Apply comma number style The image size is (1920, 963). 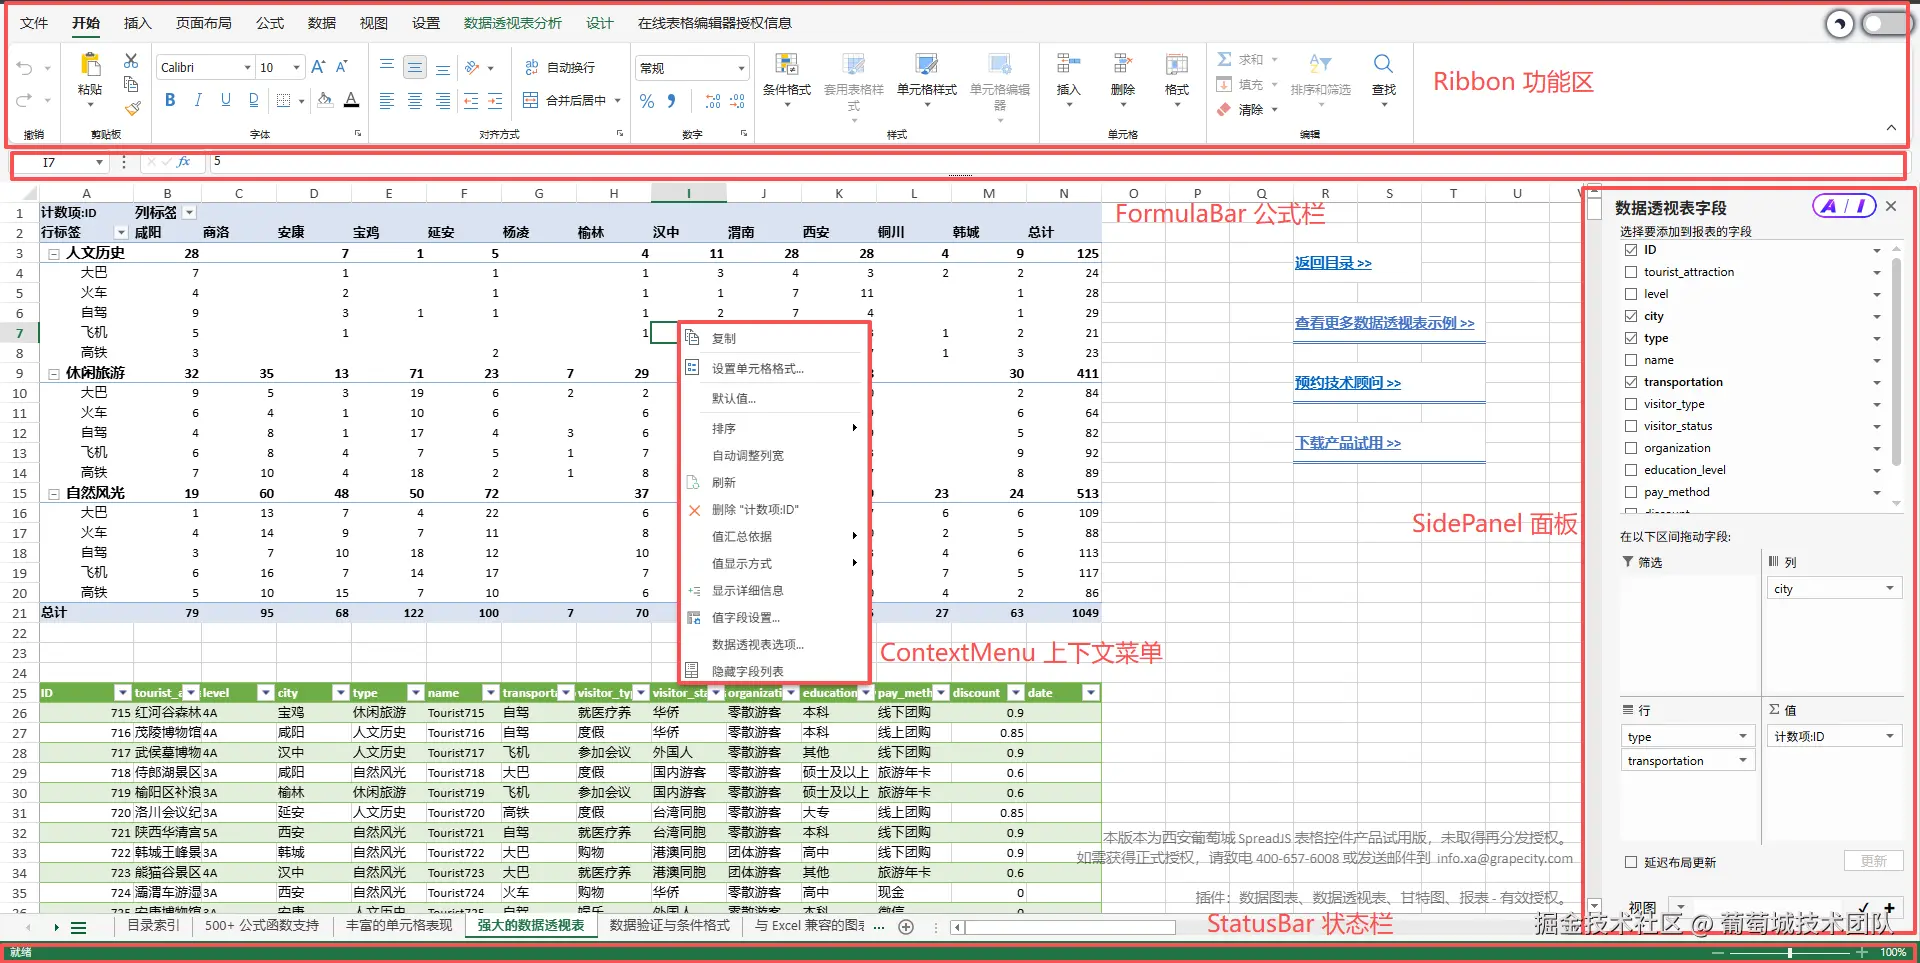pos(672,101)
